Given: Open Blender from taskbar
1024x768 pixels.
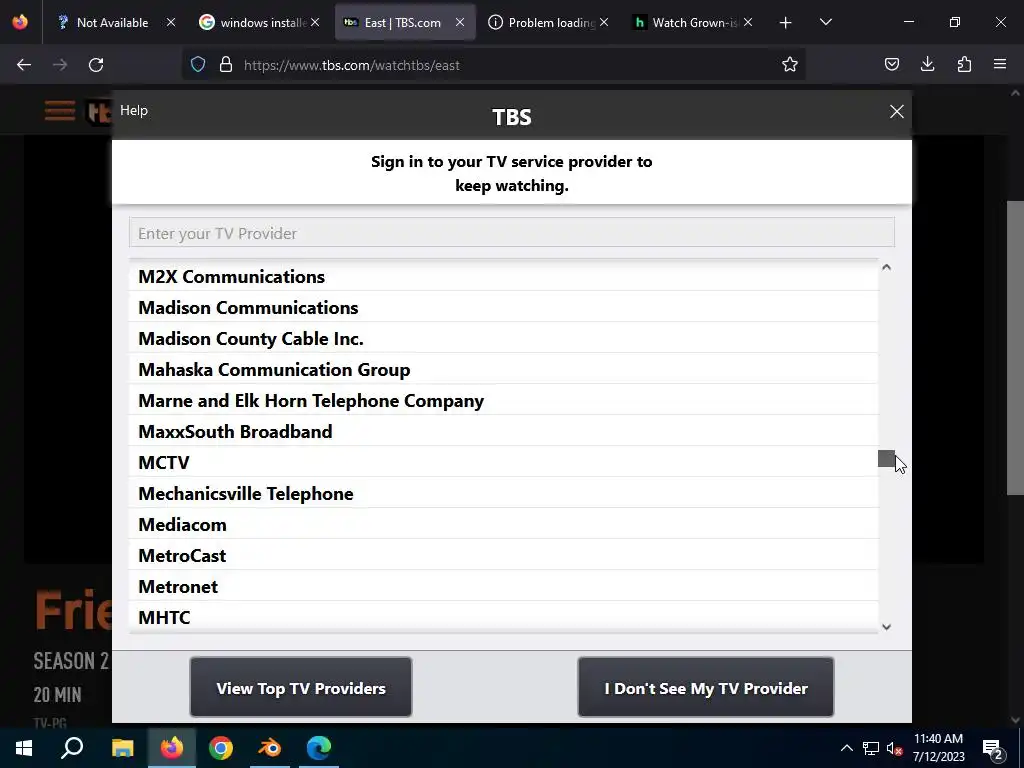Looking at the screenshot, I should 270,748.
